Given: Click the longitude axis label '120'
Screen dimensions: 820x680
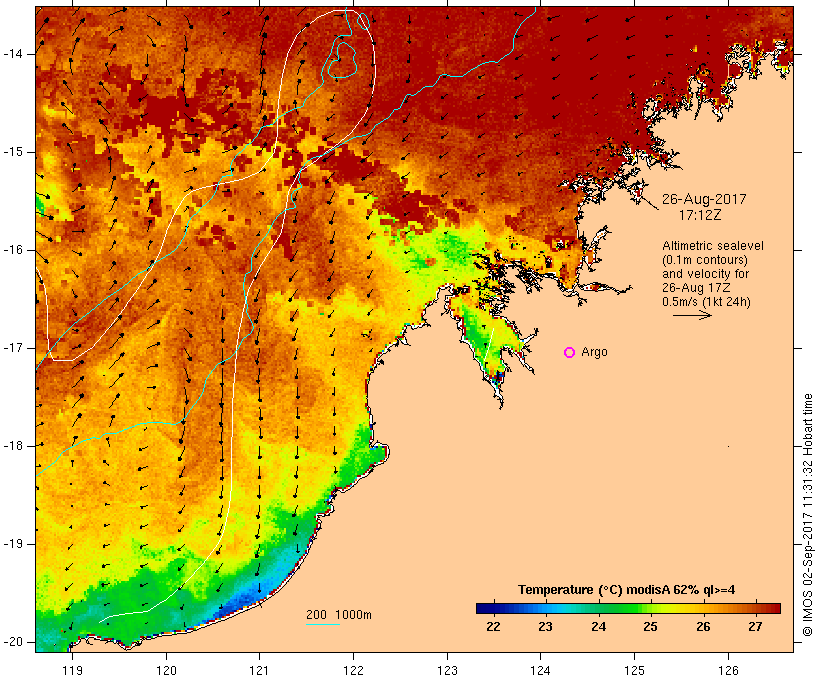Looking at the screenshot, I should pyautogui.click(x=166, y=671).
